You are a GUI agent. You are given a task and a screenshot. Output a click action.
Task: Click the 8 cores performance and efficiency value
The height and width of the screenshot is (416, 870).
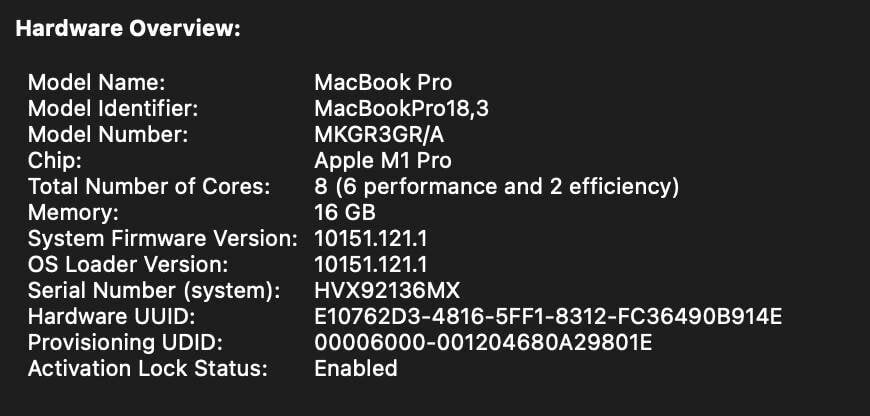(x=497, y=187)
